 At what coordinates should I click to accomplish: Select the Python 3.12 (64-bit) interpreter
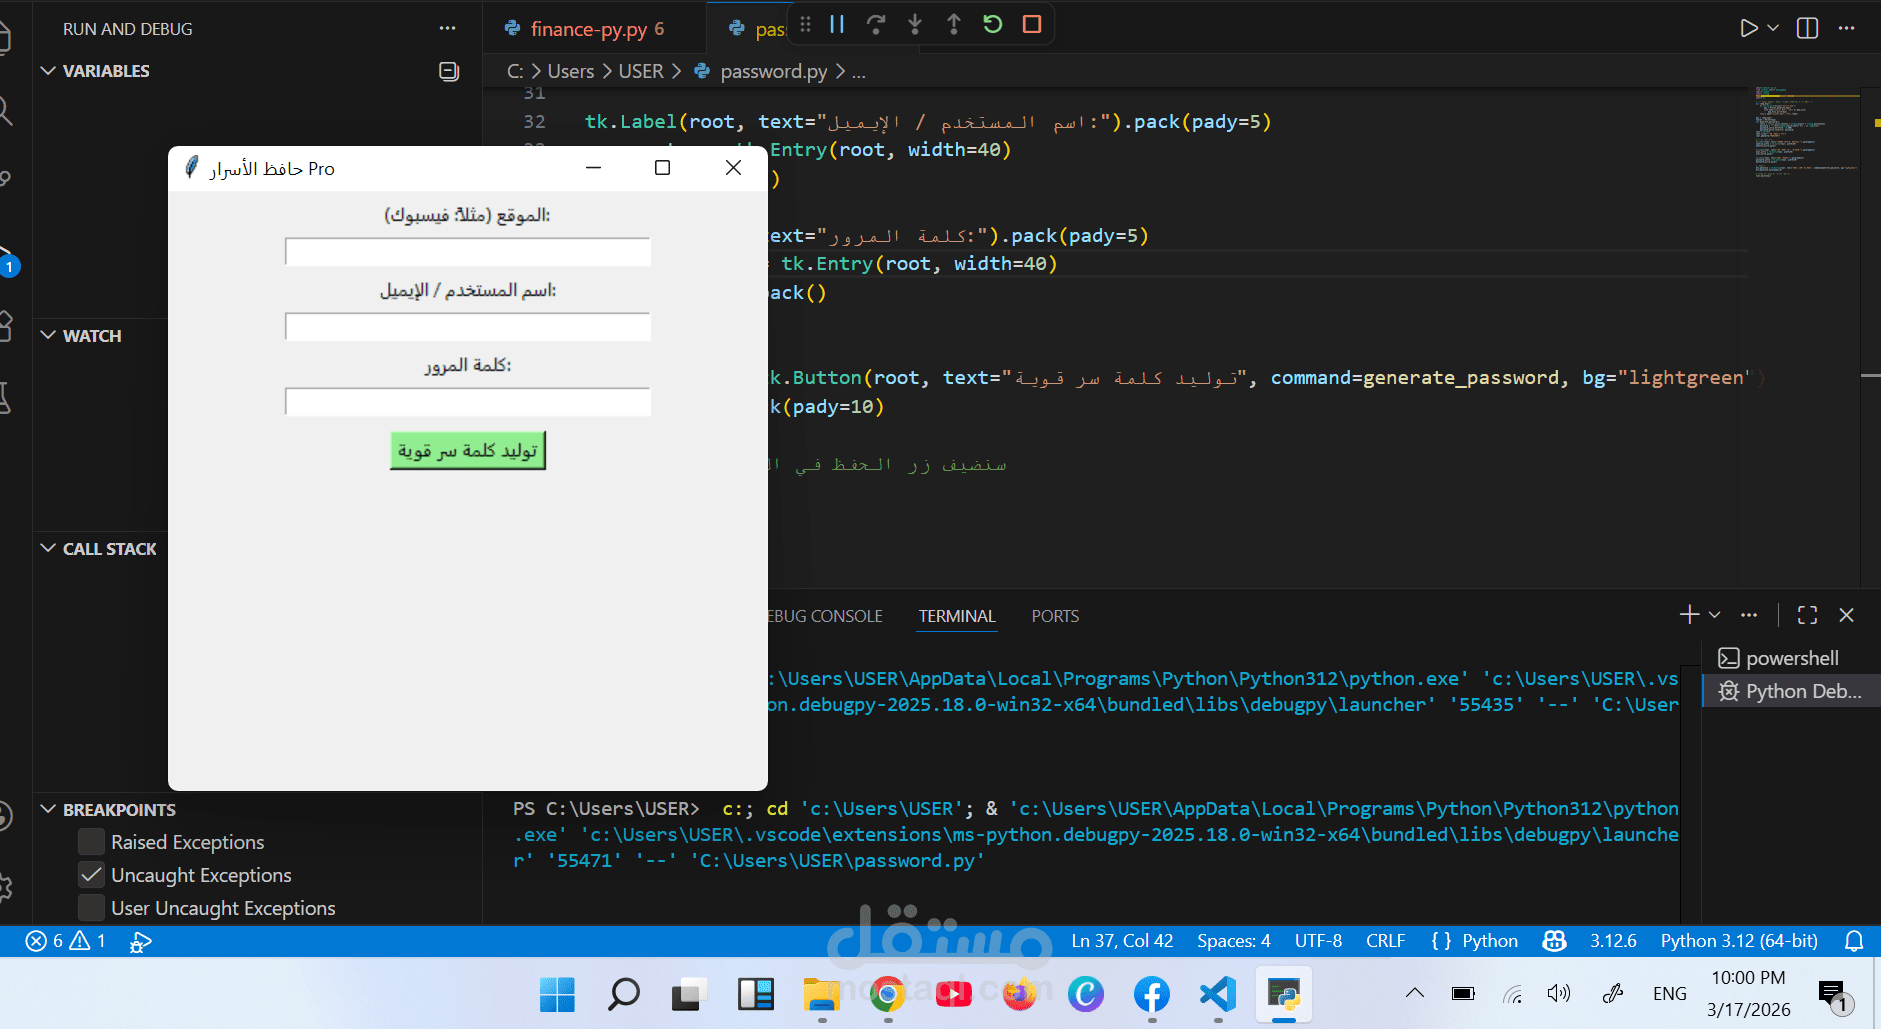coord(1739,941)
